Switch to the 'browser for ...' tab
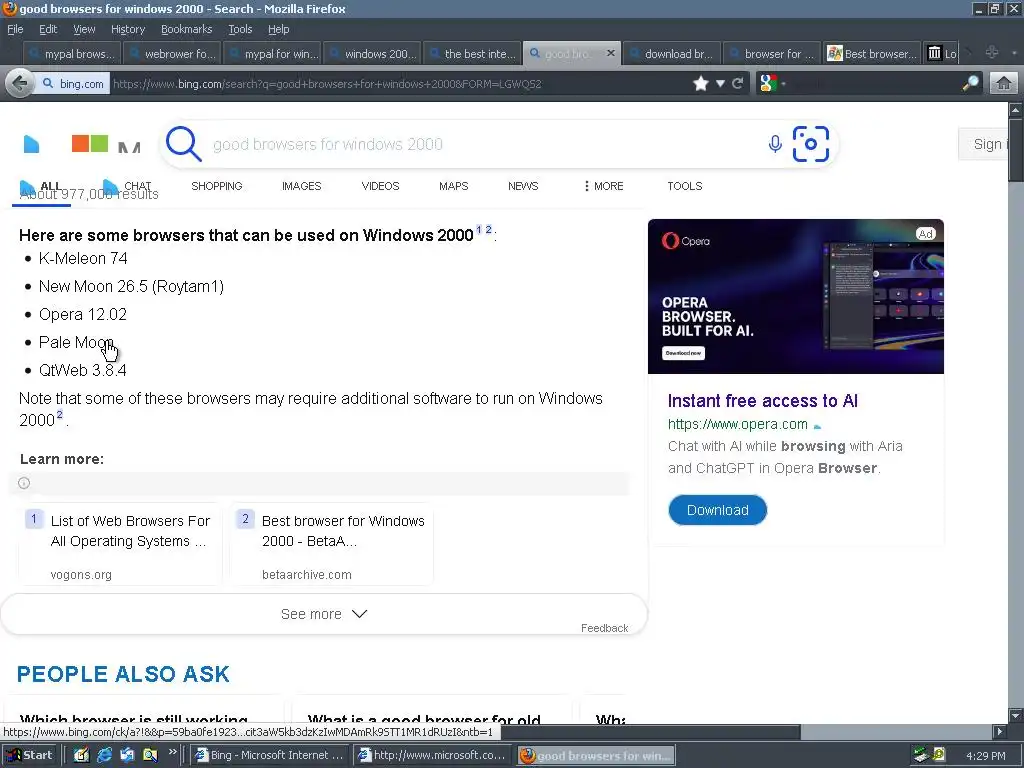Viewport: 1024px width, 768px height. pyautogui.click(x=771, y=54)
